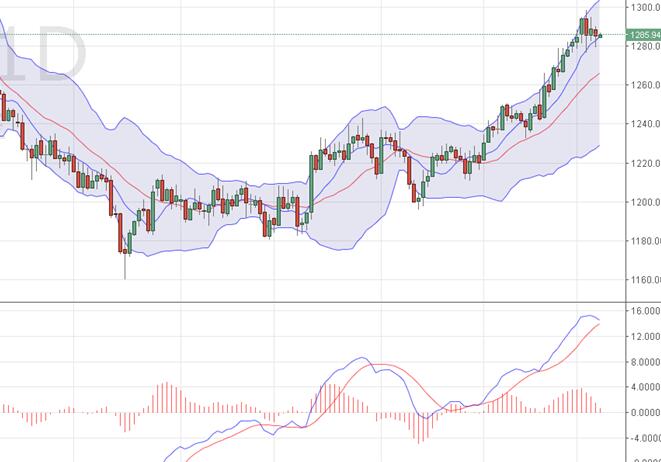Viewport: 661px width, 462px height.
Task: Click the 0.0000 MACD axis label
Action: pyautogui.click(x=644, y=412)
